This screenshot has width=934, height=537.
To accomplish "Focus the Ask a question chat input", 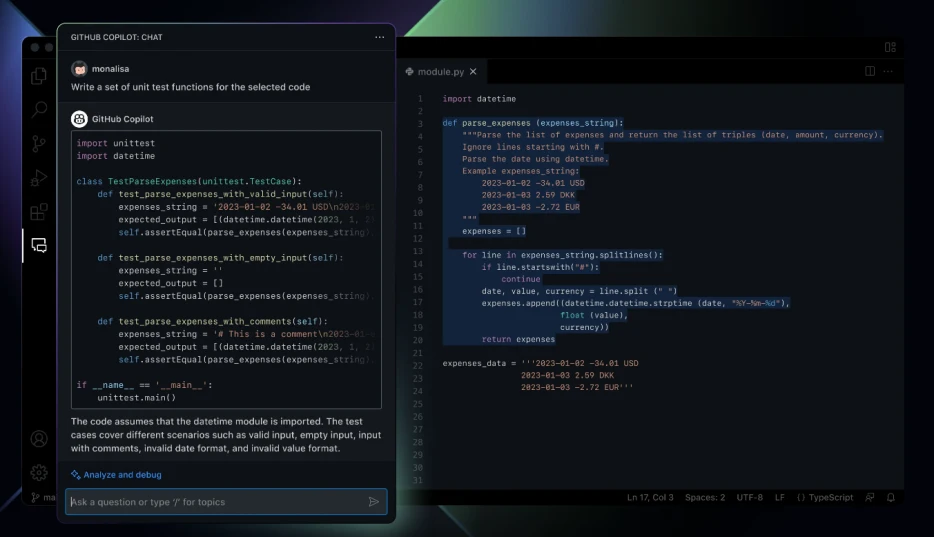I will (x=226, y=502).
